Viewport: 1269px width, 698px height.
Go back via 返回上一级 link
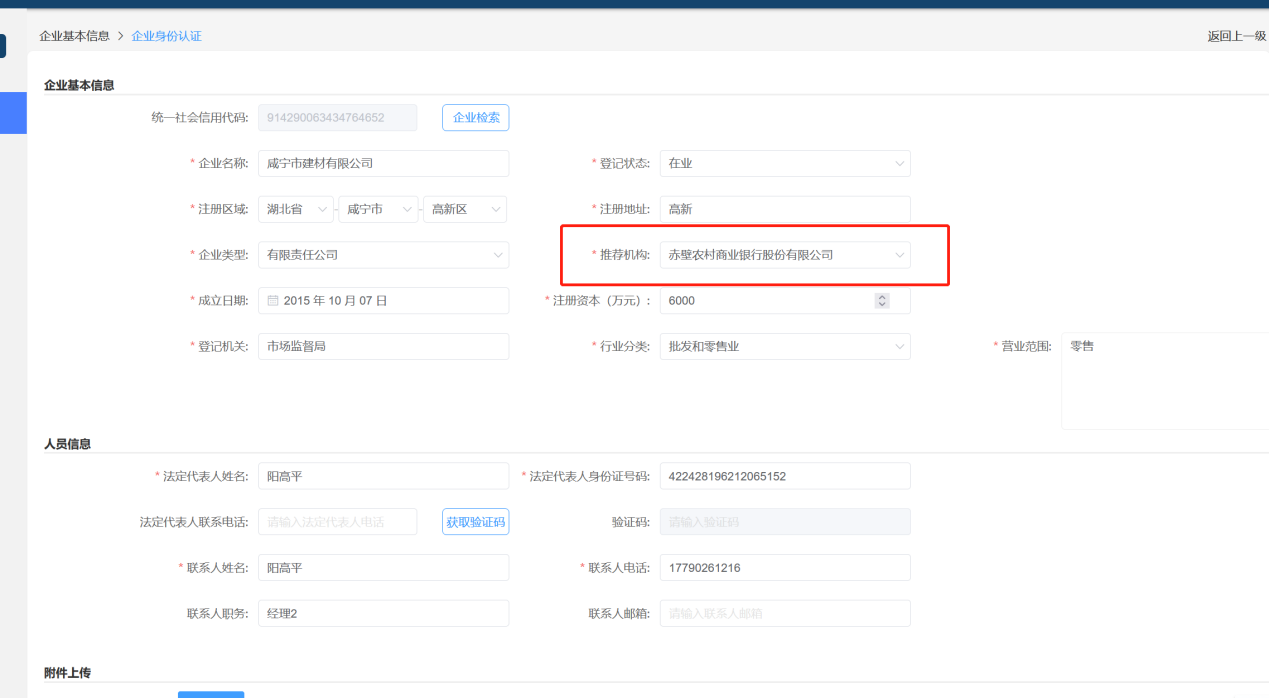tap(1237, 36)
